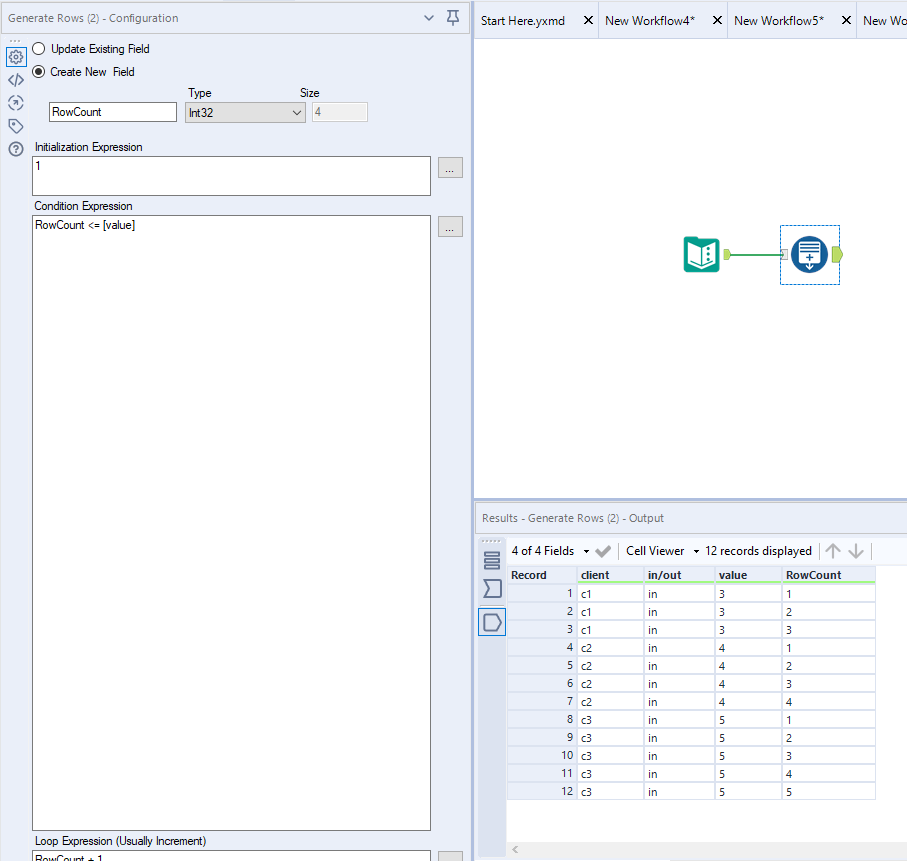Open the Type dropdown showing Int32
This screenshot has width=907, height=861.
(x=245, y=113)
